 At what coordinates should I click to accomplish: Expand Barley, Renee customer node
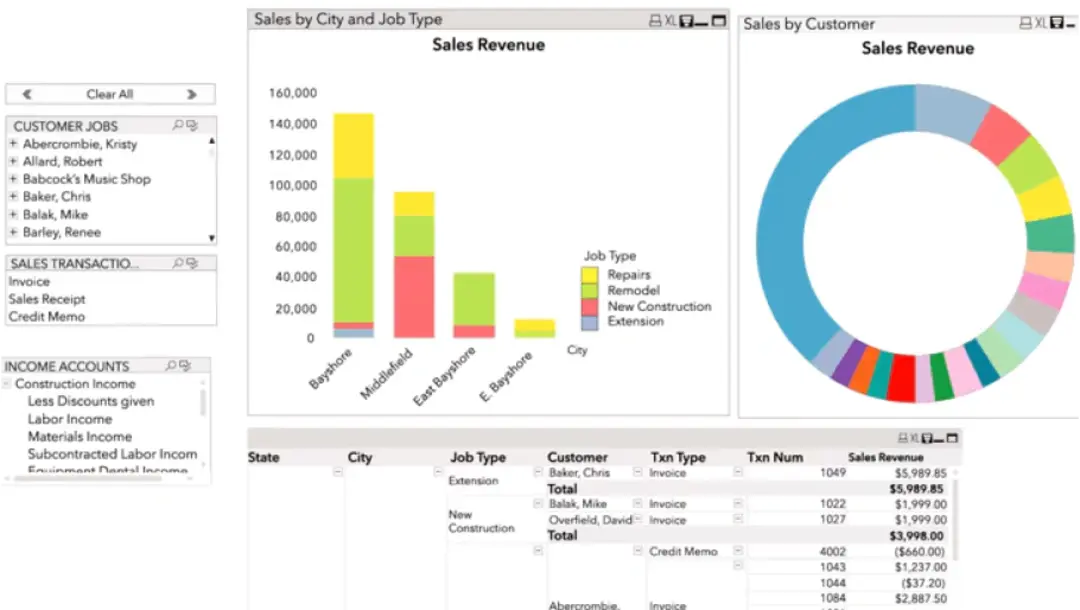(x=13, y=232)
